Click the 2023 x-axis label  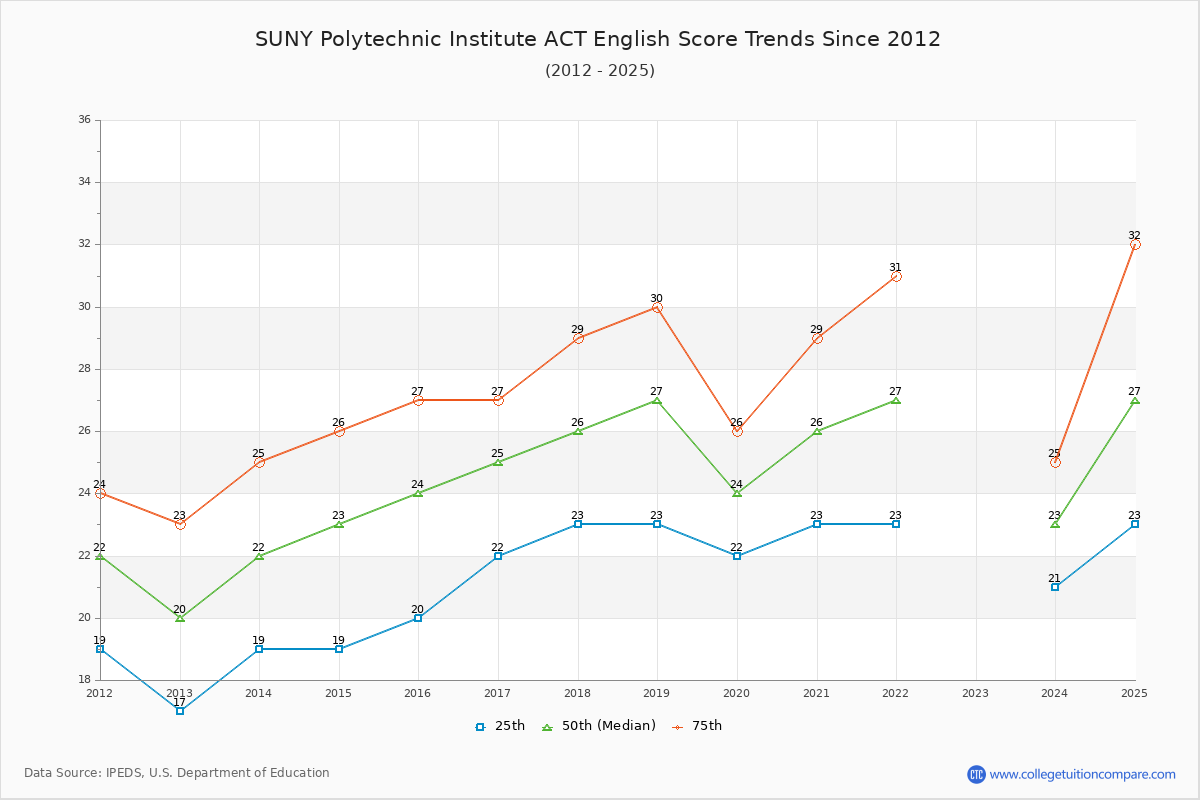[x=975, y=693]
